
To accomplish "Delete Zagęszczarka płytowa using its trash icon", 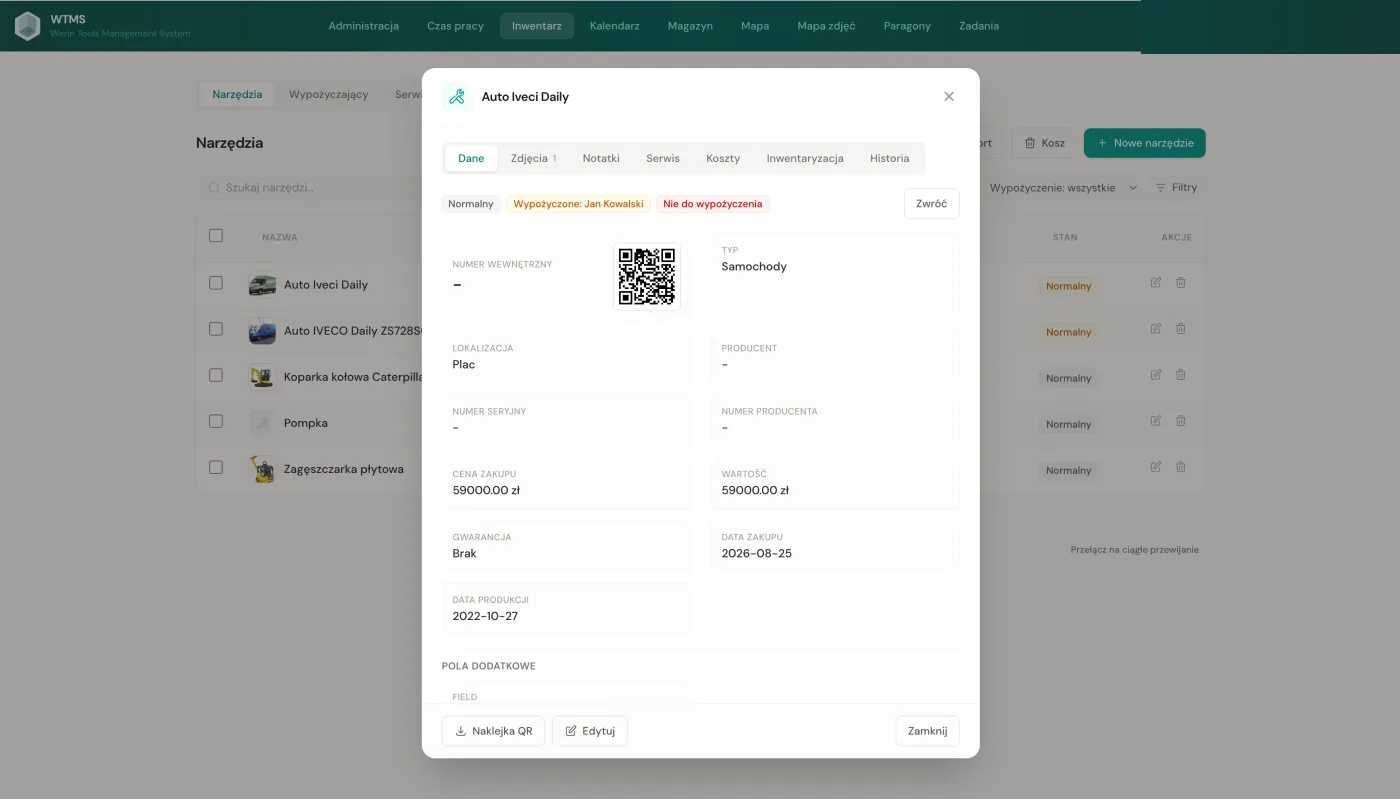I will 1181,467.
